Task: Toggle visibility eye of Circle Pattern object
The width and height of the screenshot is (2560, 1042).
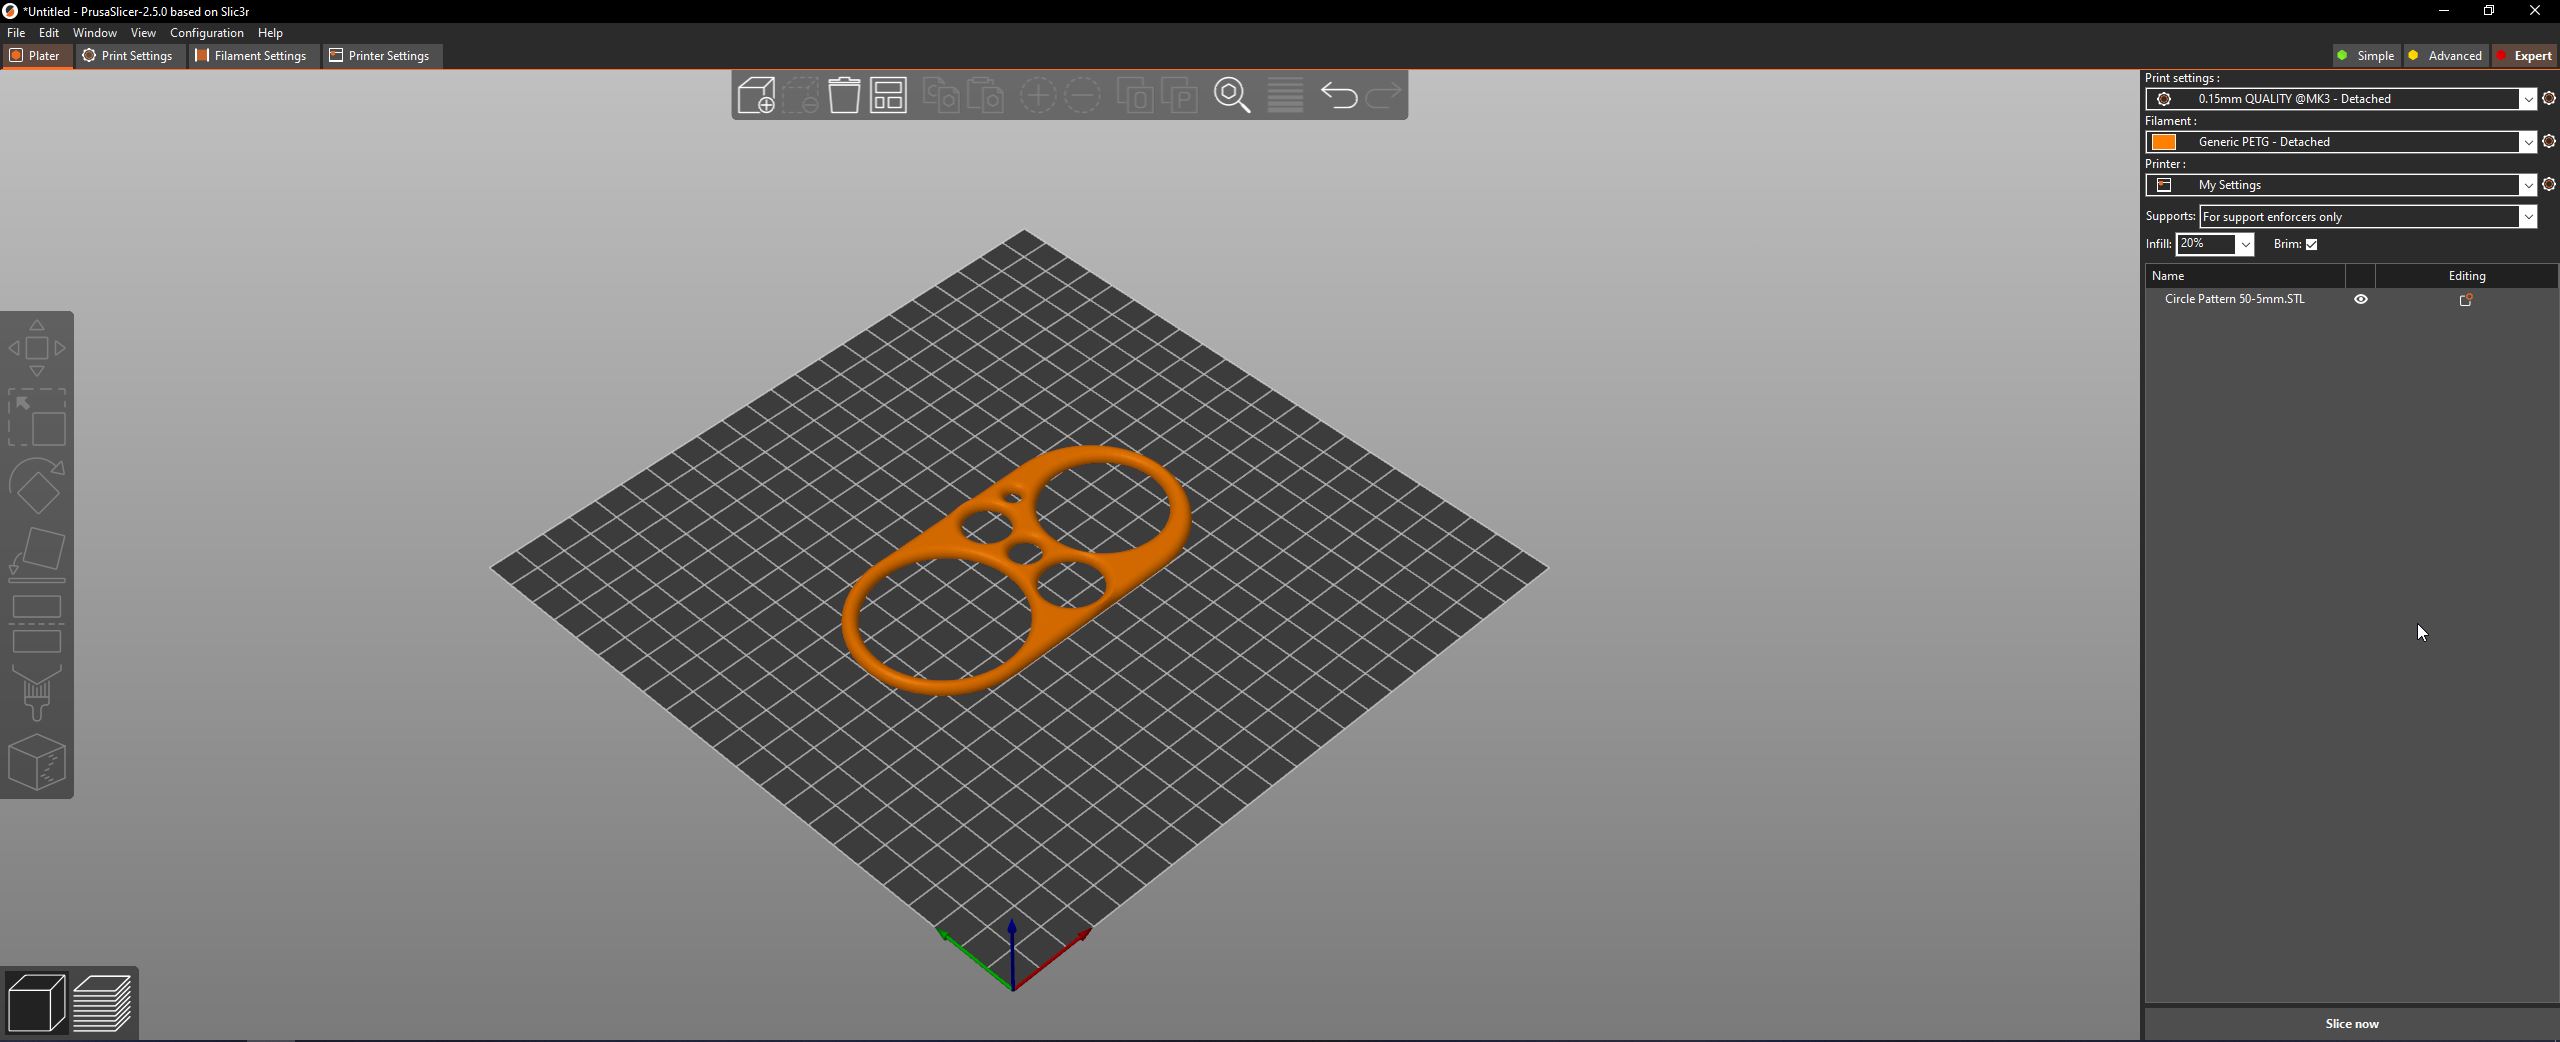Action: 2361,299
